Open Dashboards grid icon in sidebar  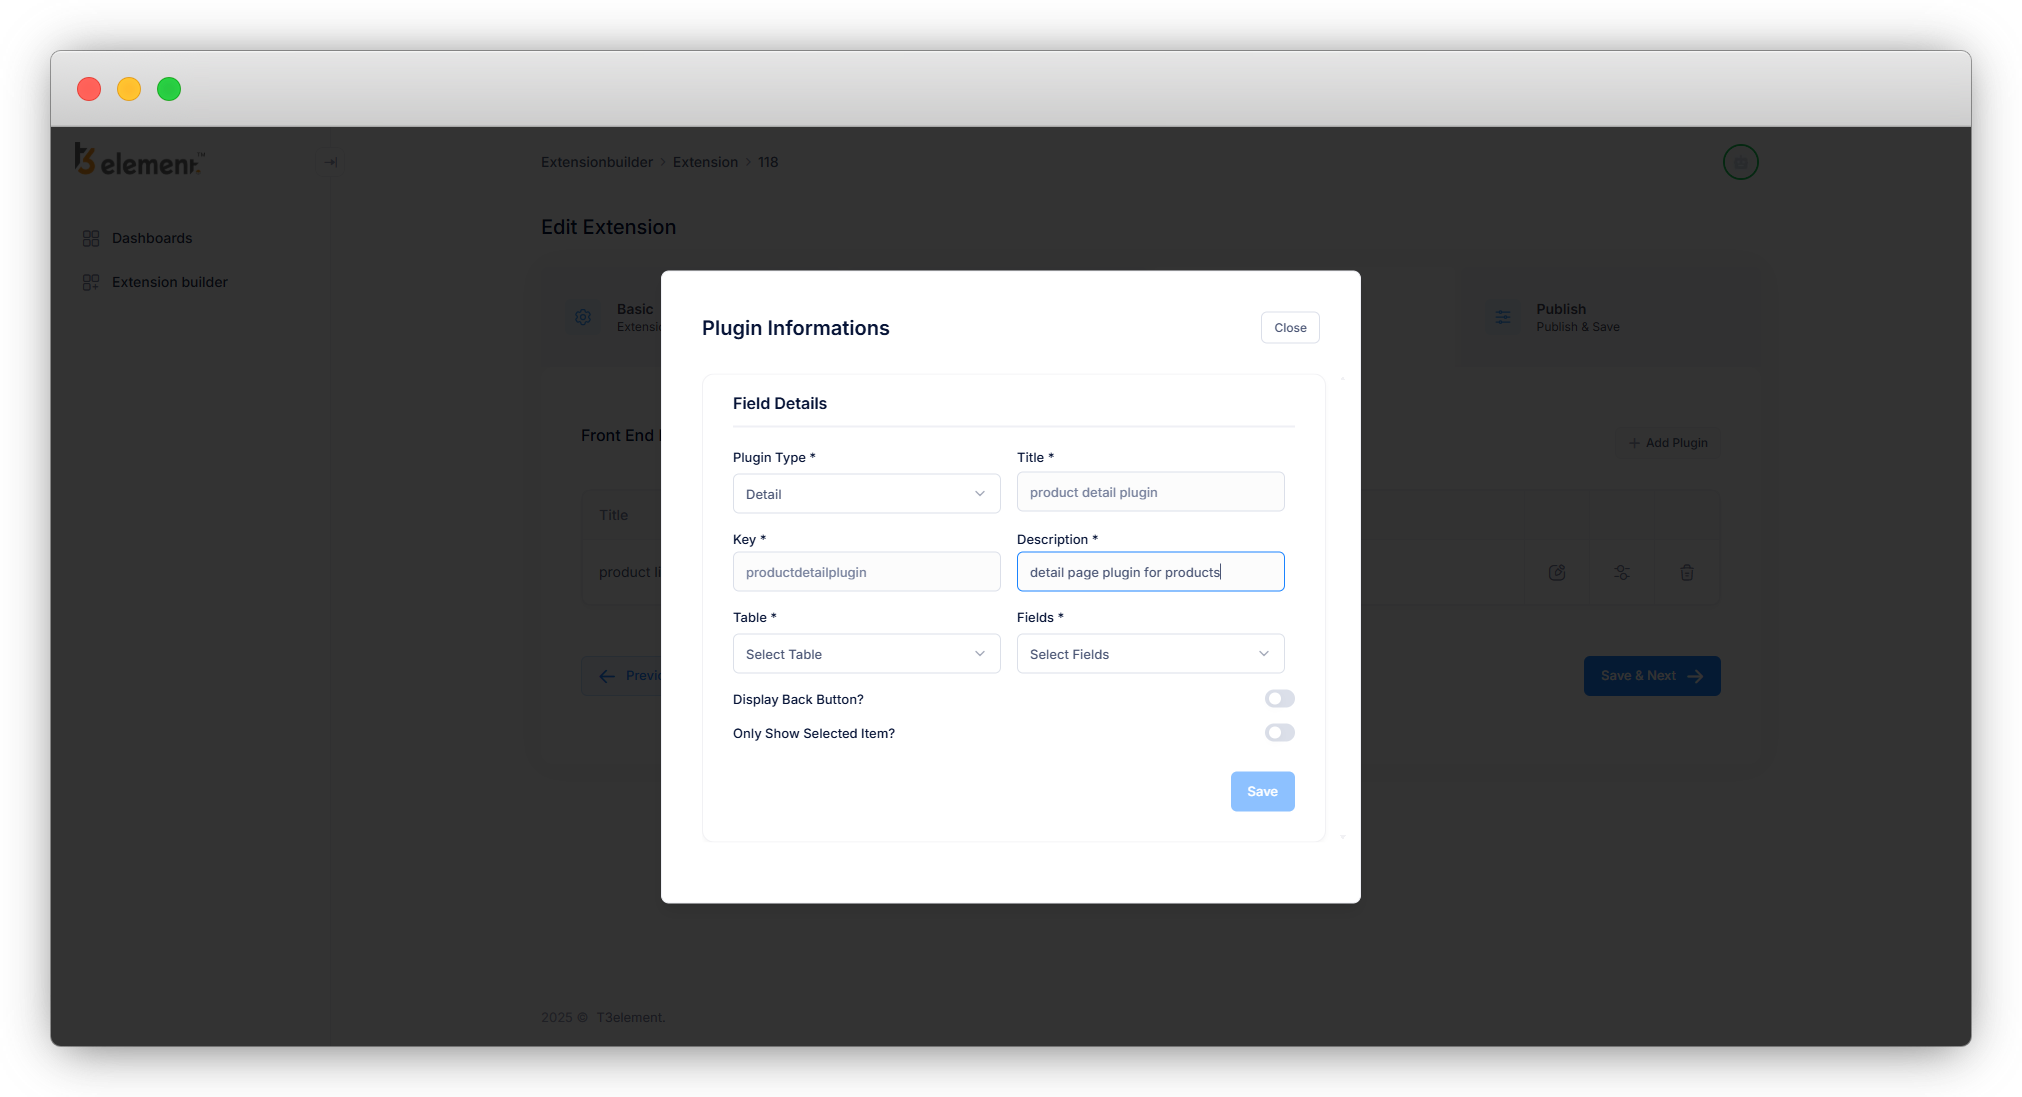tap(91, 238)
